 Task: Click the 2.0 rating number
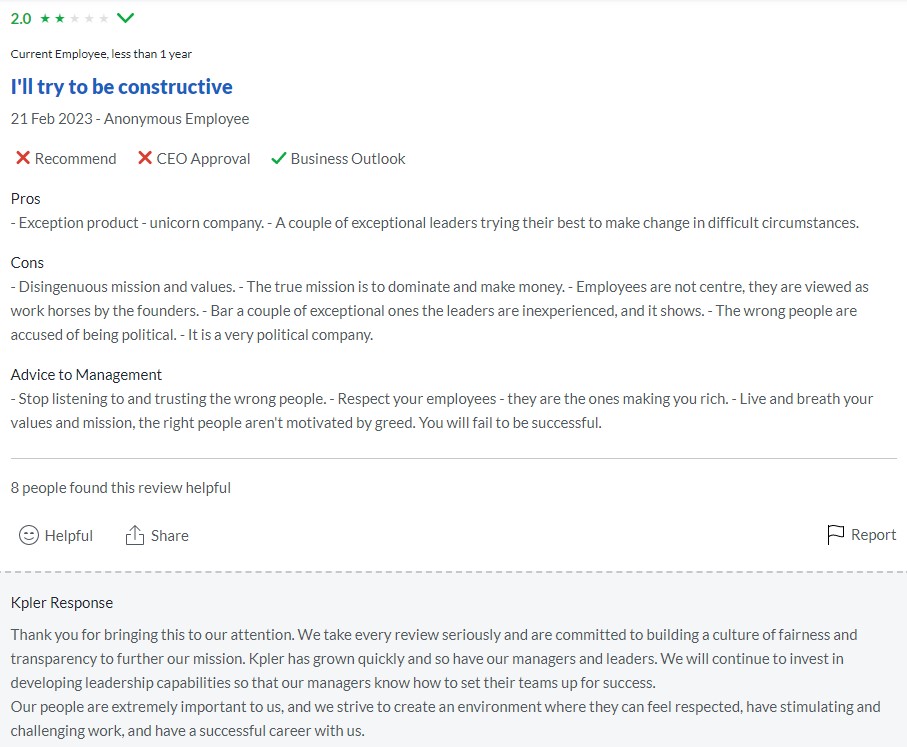21,19
